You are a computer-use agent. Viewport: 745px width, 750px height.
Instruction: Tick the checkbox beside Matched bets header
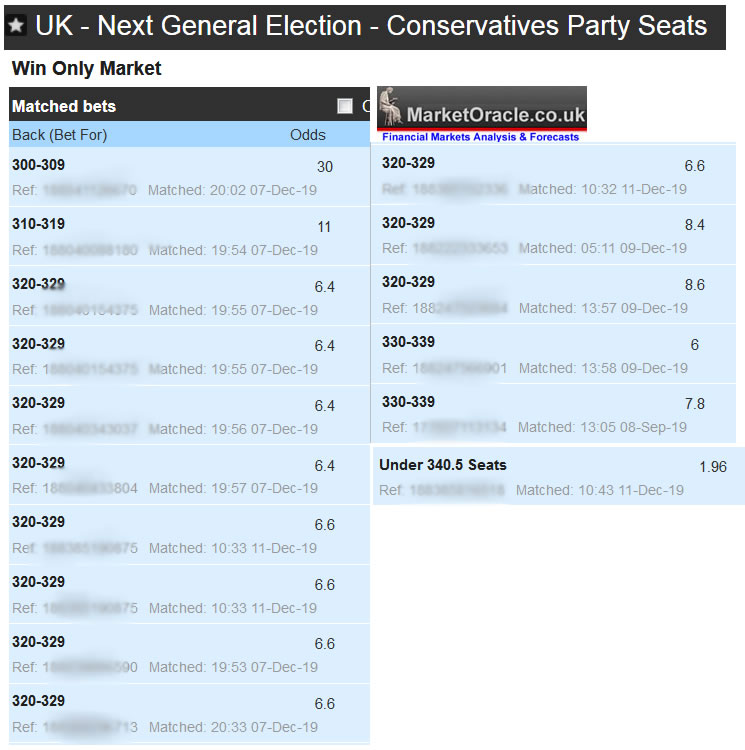tap(345, 106)
